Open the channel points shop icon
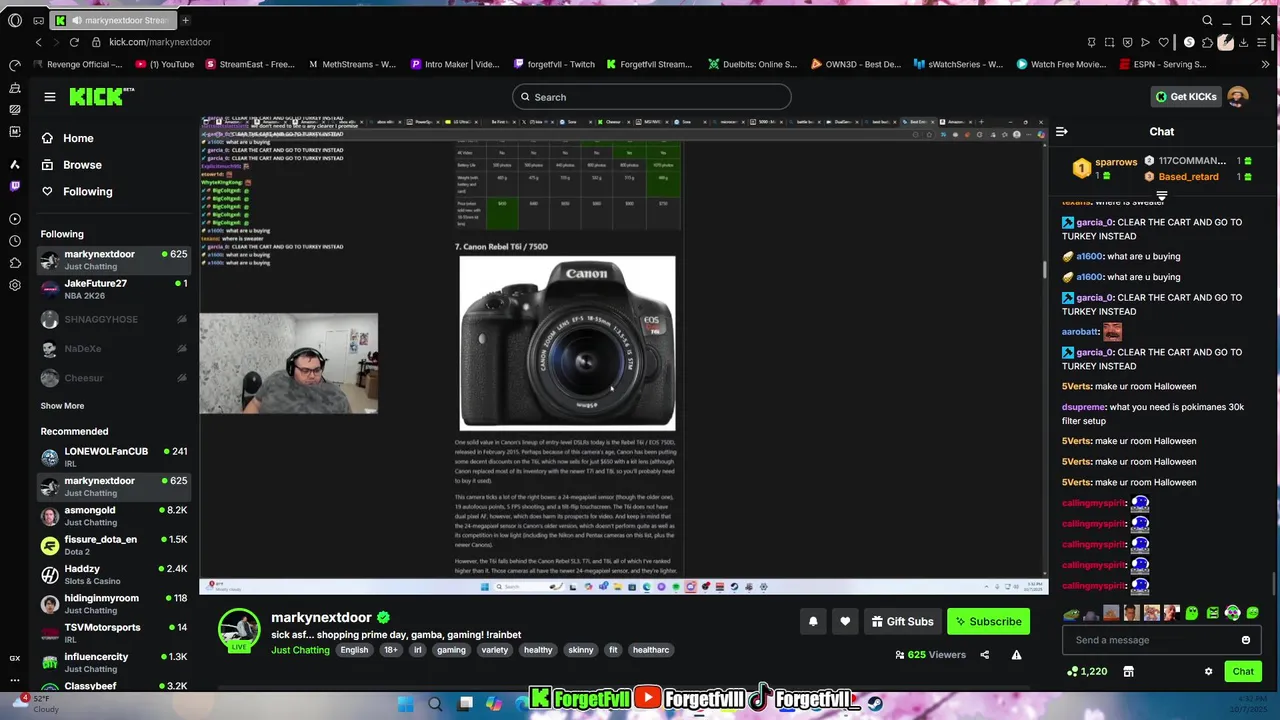This screenshot has width=1280, height=720. point(1128,671)
